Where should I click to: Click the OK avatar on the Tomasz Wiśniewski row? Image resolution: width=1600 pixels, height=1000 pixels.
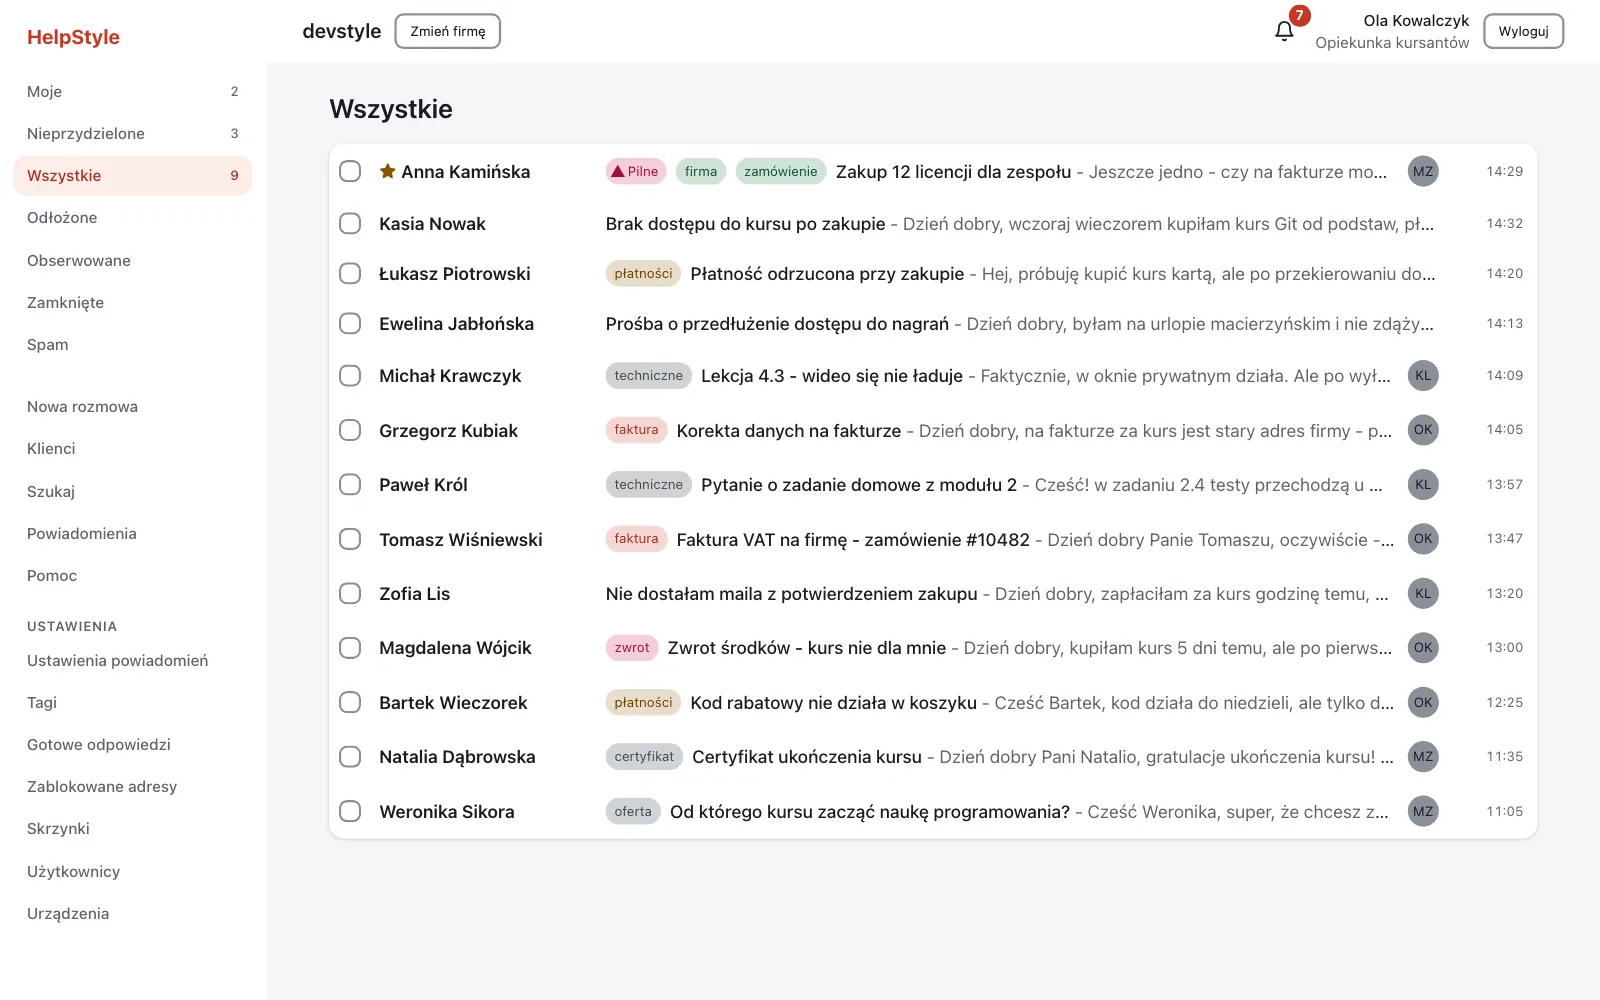[1423, 539]
